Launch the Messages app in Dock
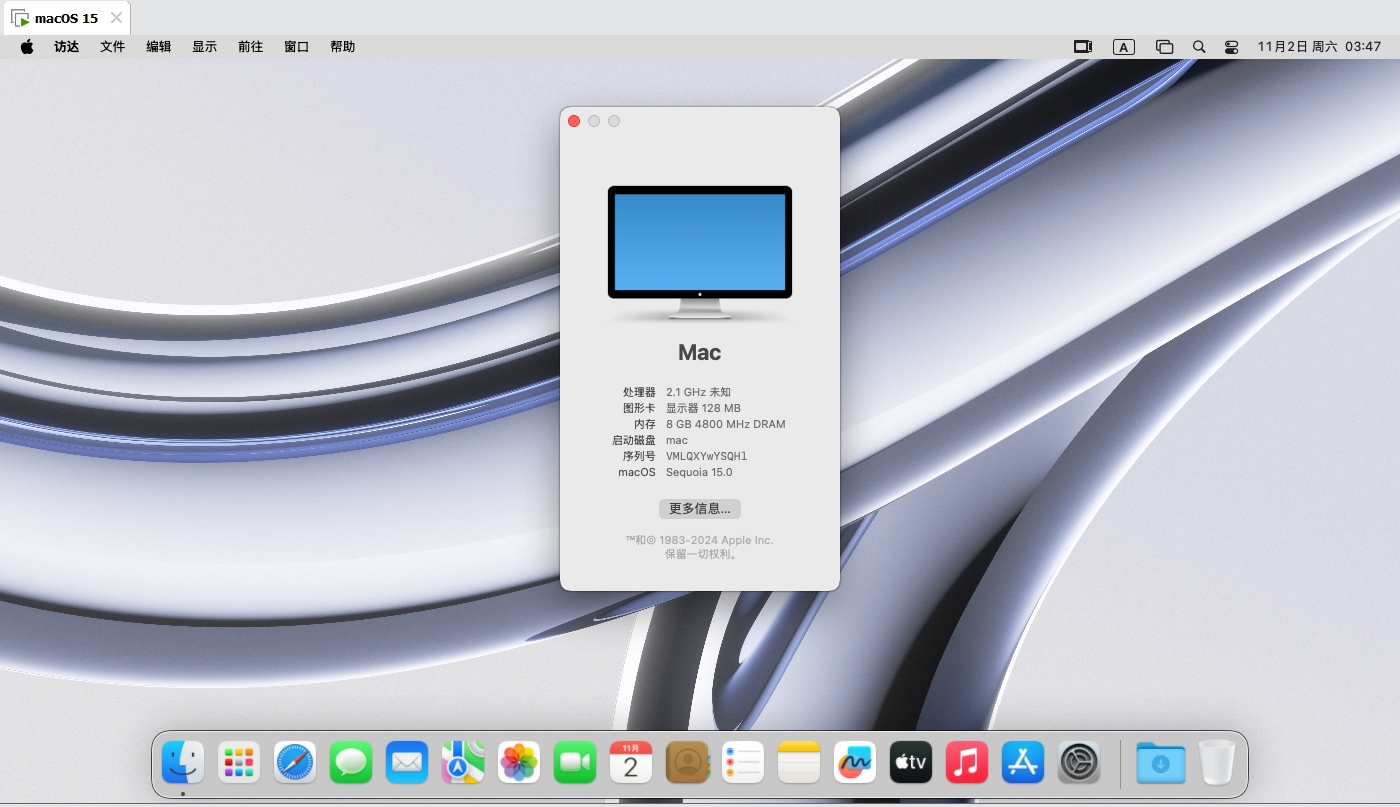The image size is (1400, 807). (351, 763)
